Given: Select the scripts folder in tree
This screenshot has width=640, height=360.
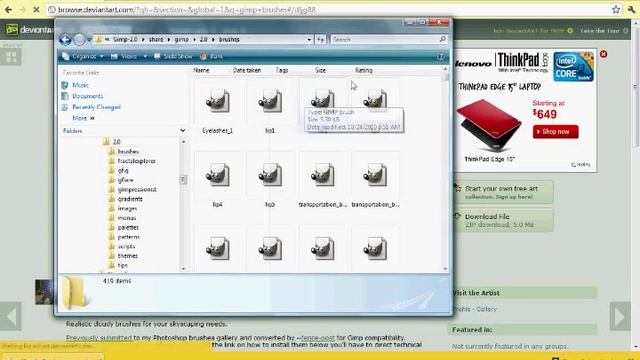Looking at the screenshot, I should pos(126,246).
